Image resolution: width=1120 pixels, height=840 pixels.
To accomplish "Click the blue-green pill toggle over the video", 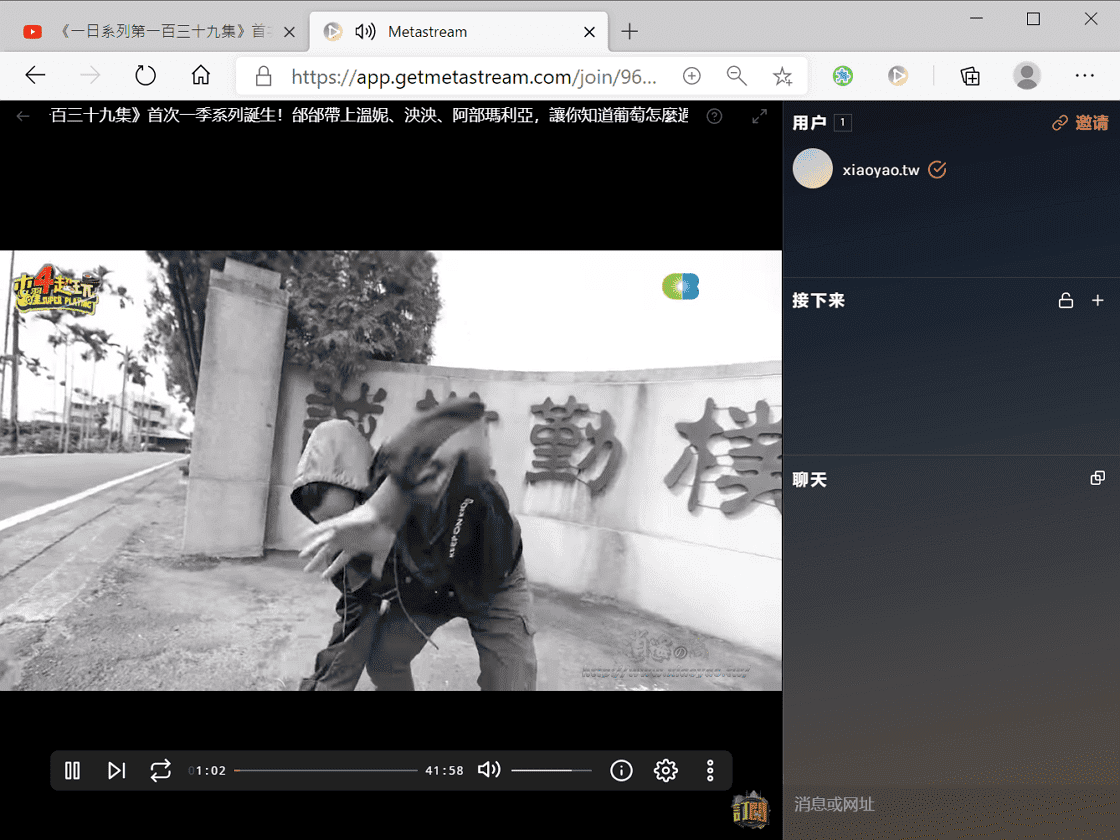I will pos(681,286).
